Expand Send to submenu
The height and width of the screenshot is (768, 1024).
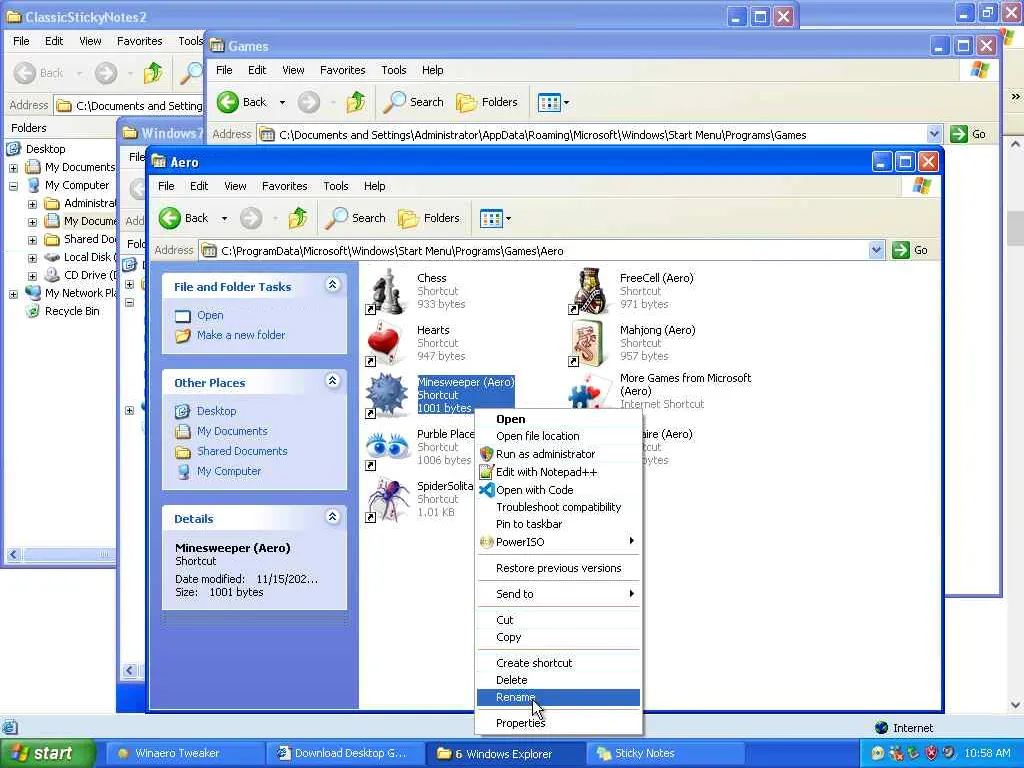[x=558, y=594]
